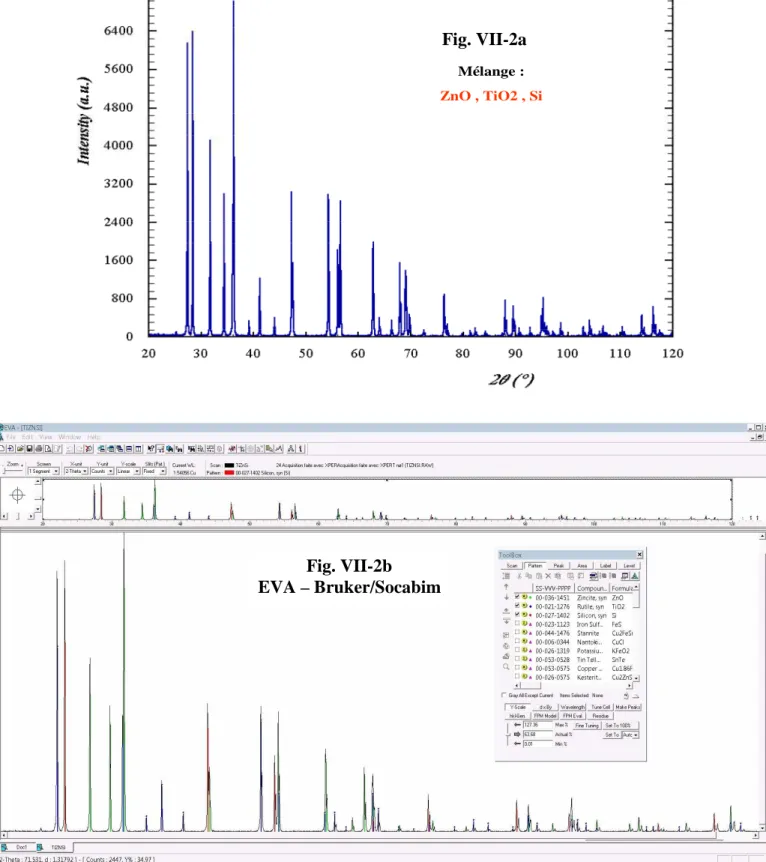The height and width of the screenshot is (862, 766).
Task: Click the green triangle icon in ToolBox toolbar
Action: pos(635,576)
